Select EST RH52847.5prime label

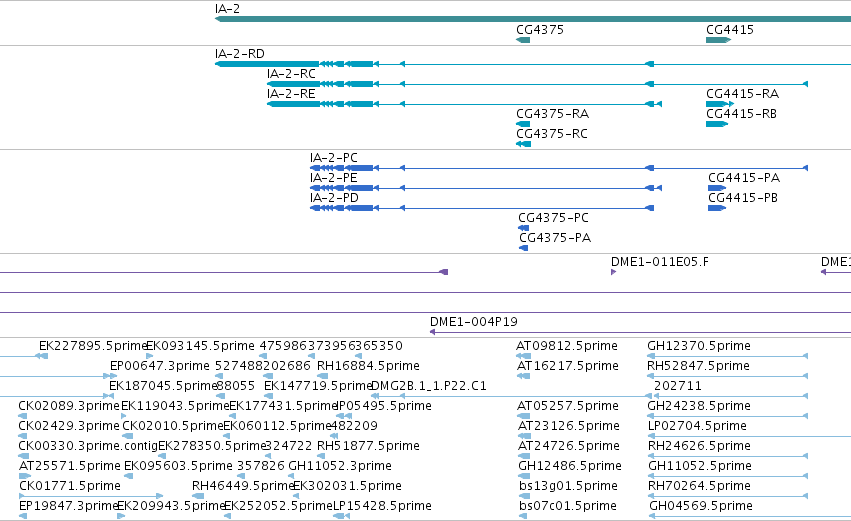click(698, 366)
